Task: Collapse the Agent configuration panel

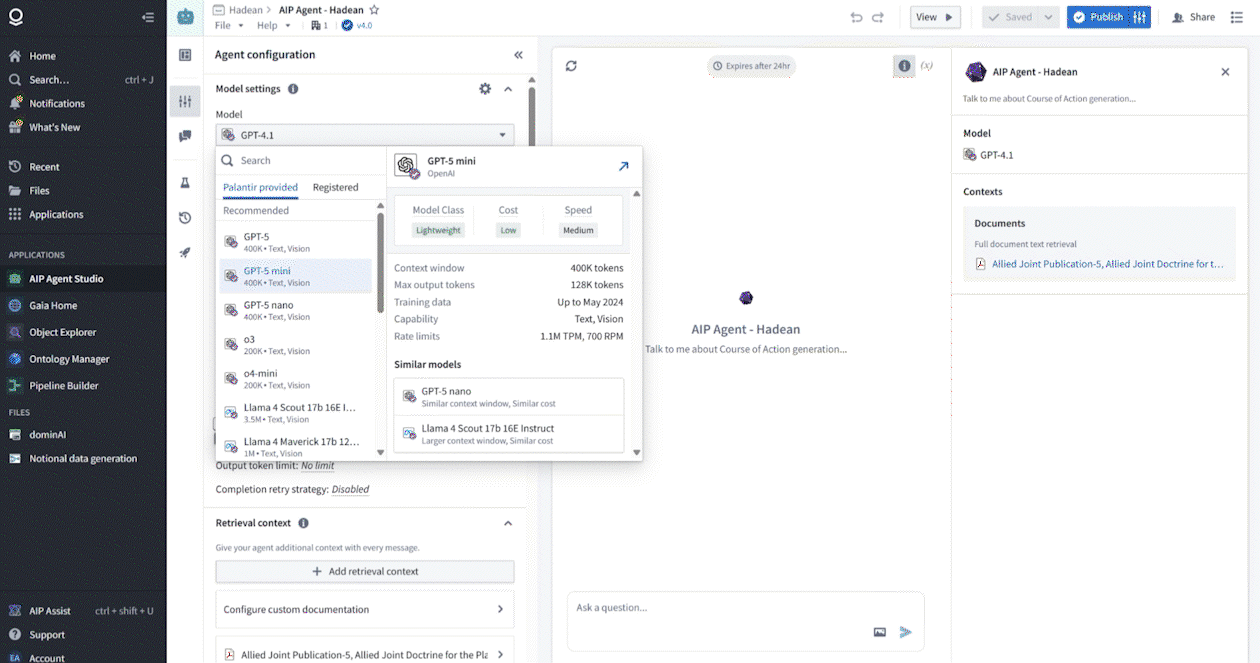Action: pos(518,55)
